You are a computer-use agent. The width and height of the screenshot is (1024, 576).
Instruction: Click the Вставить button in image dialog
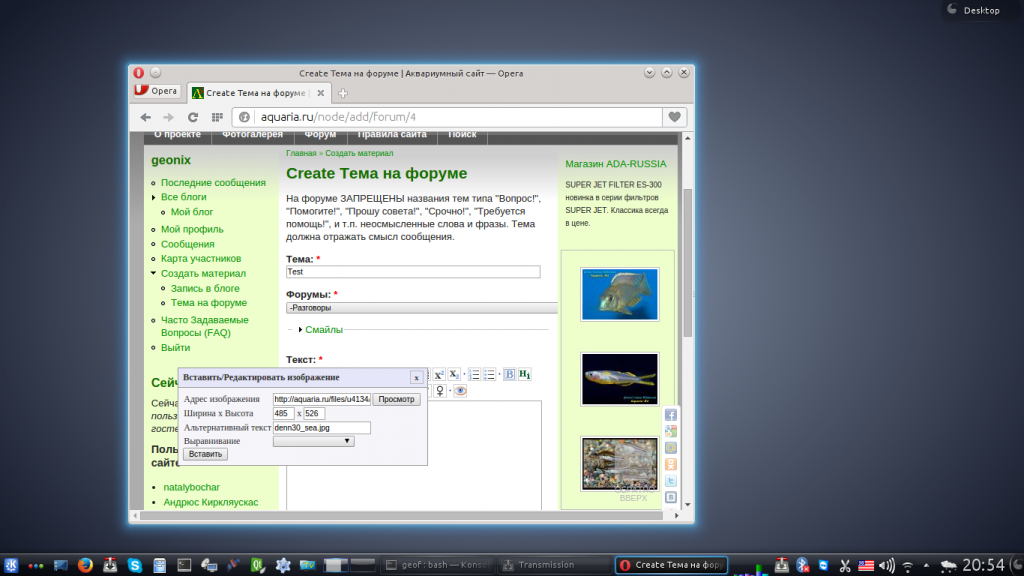[x=205, y=455]
